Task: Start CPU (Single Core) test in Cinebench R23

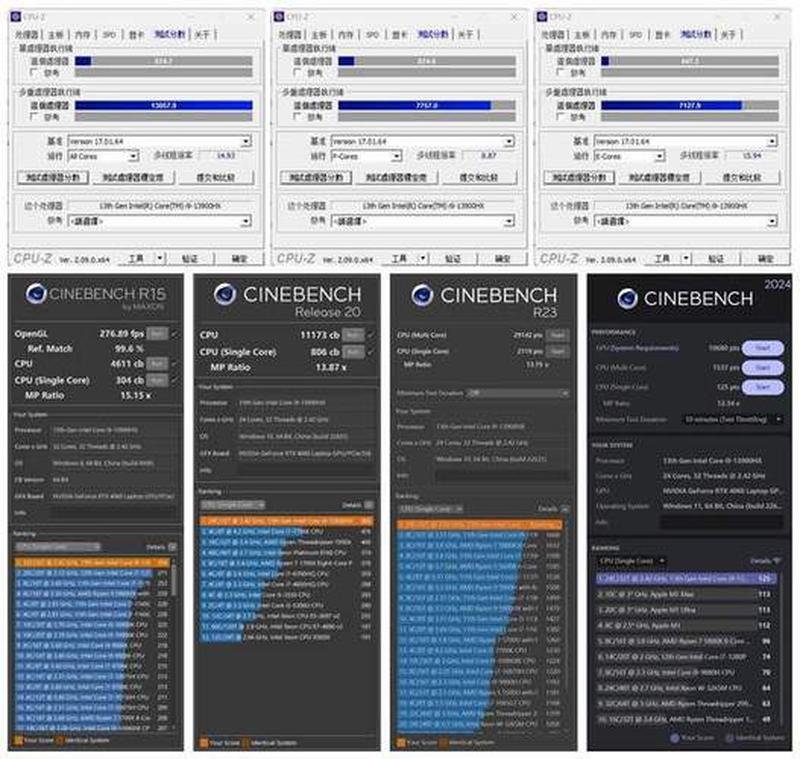Action: 558,351
